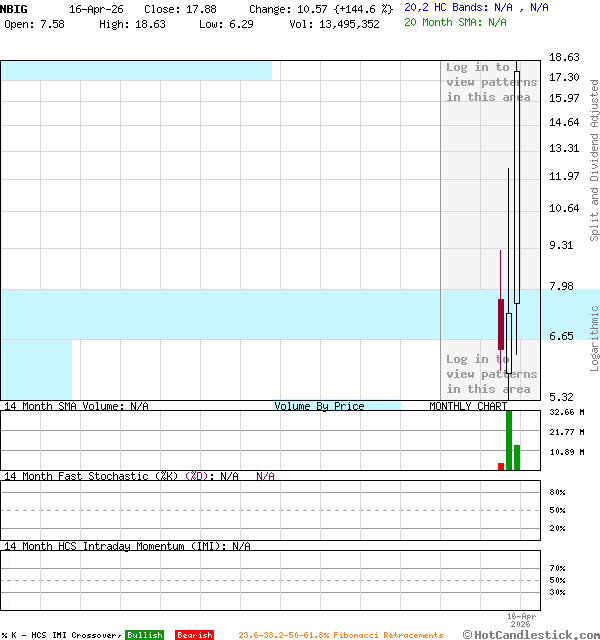Viewport: 600px width, 640px height.
Task: Select the upper 'Log in to view patterns' notice
Action: pos(490,82)
